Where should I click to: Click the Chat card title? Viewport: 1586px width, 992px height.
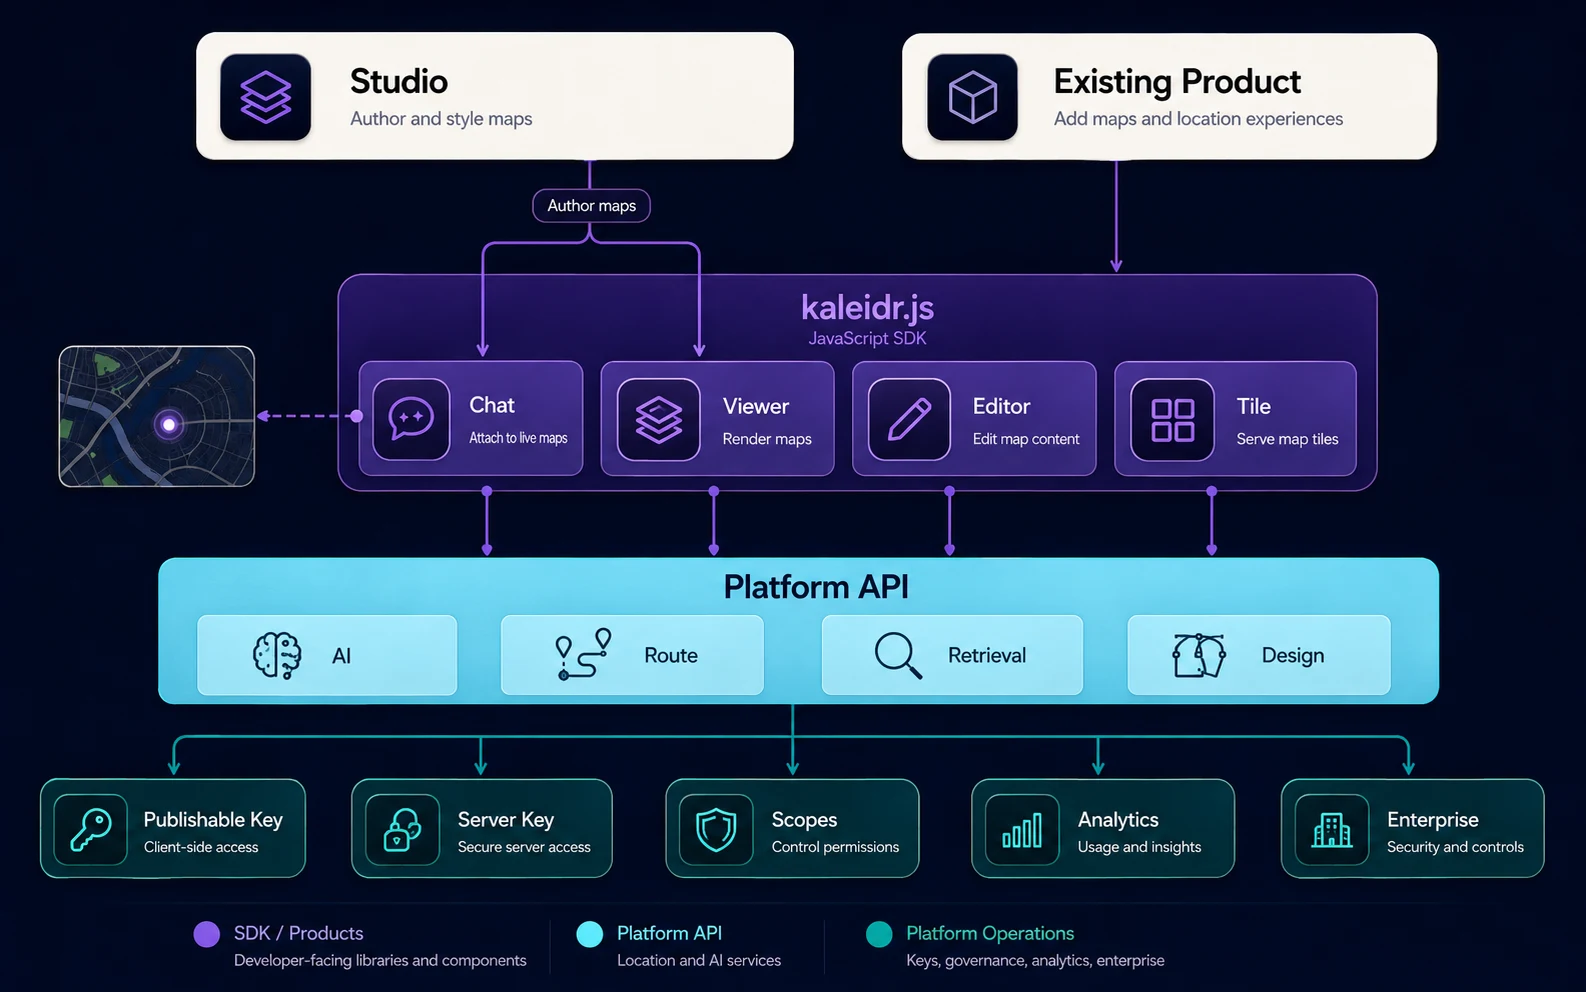492,406
